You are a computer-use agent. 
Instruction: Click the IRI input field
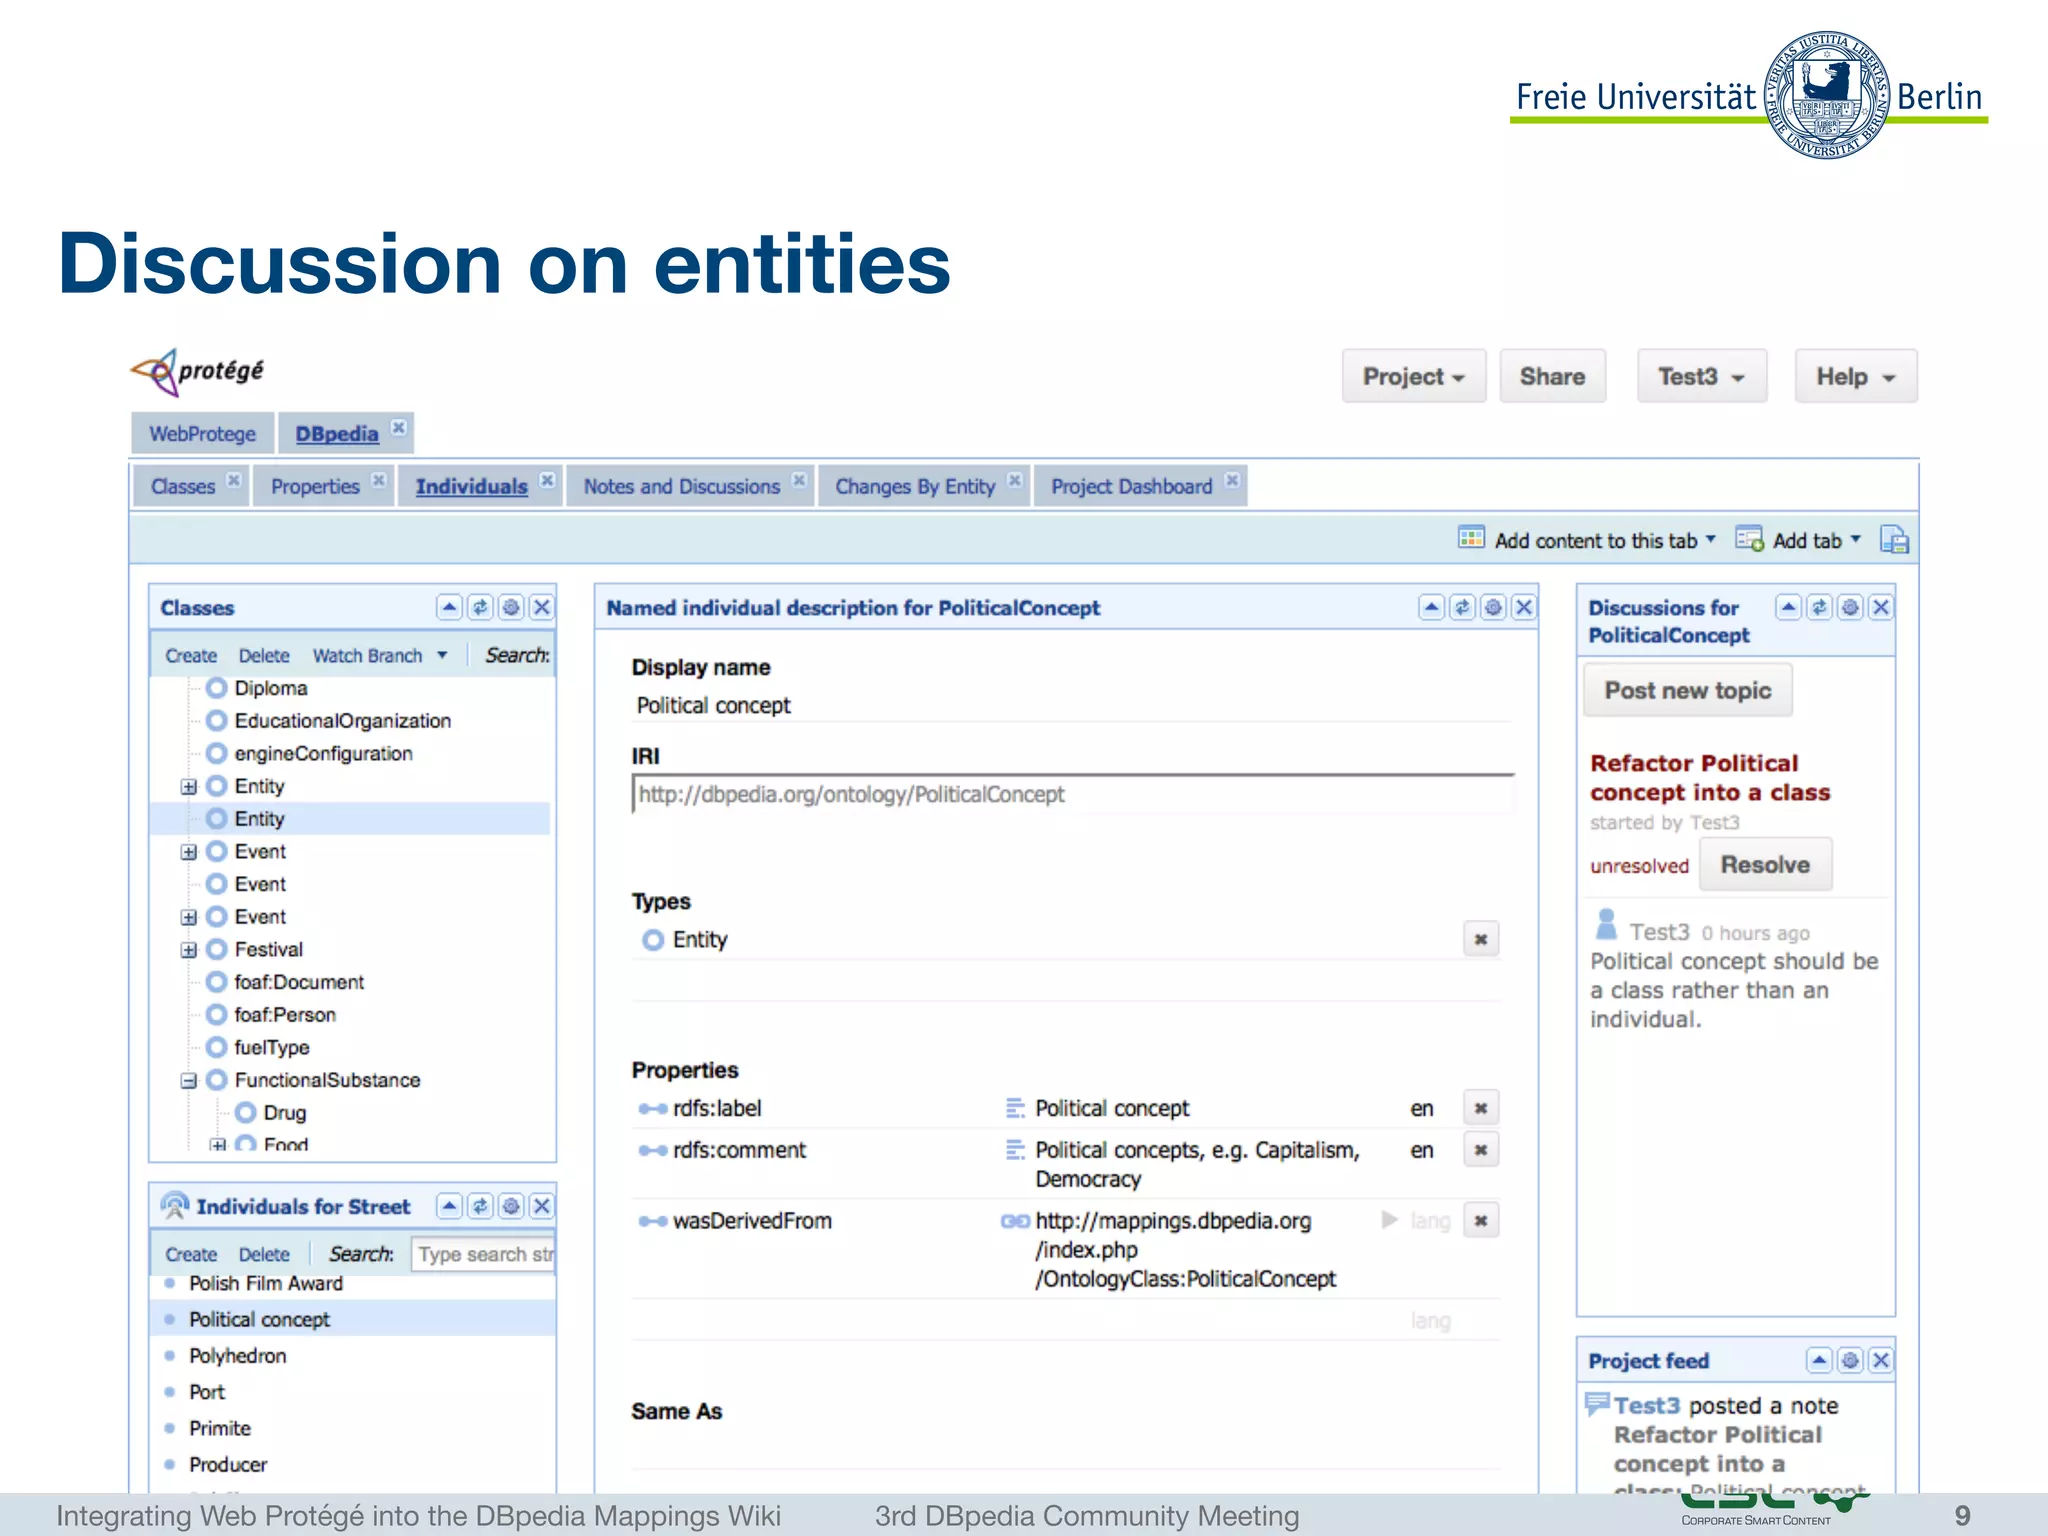[x=1072, y=794]
